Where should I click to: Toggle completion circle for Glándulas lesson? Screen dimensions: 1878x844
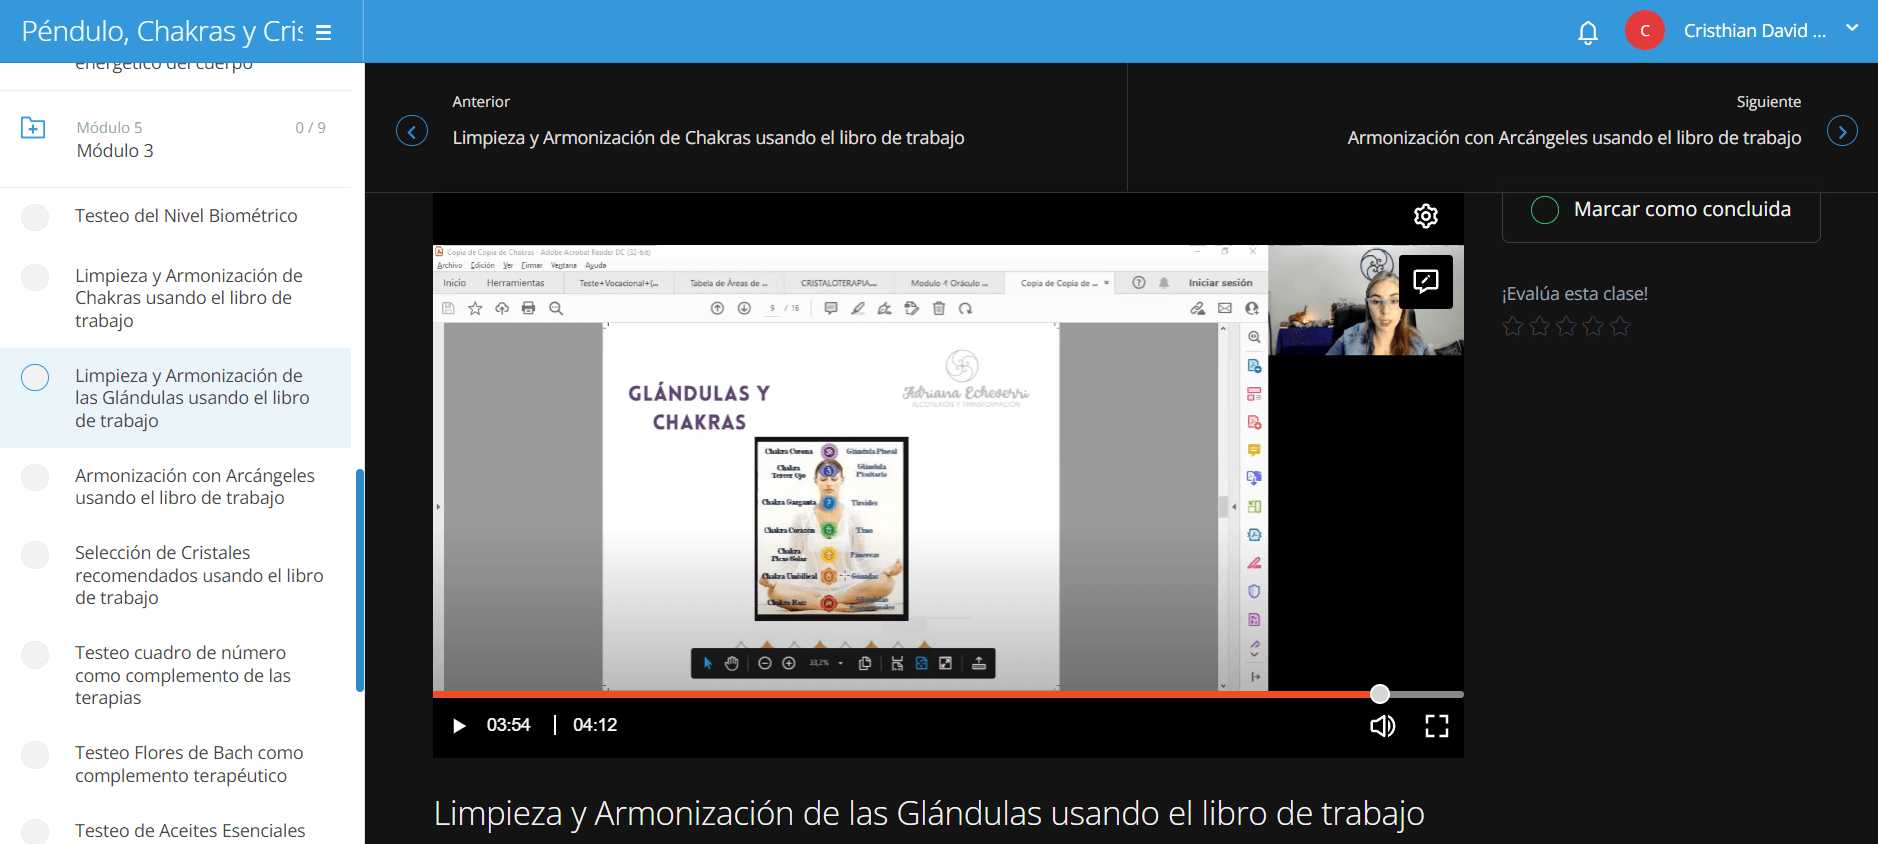pyautogui.click(x=35, y=377)
